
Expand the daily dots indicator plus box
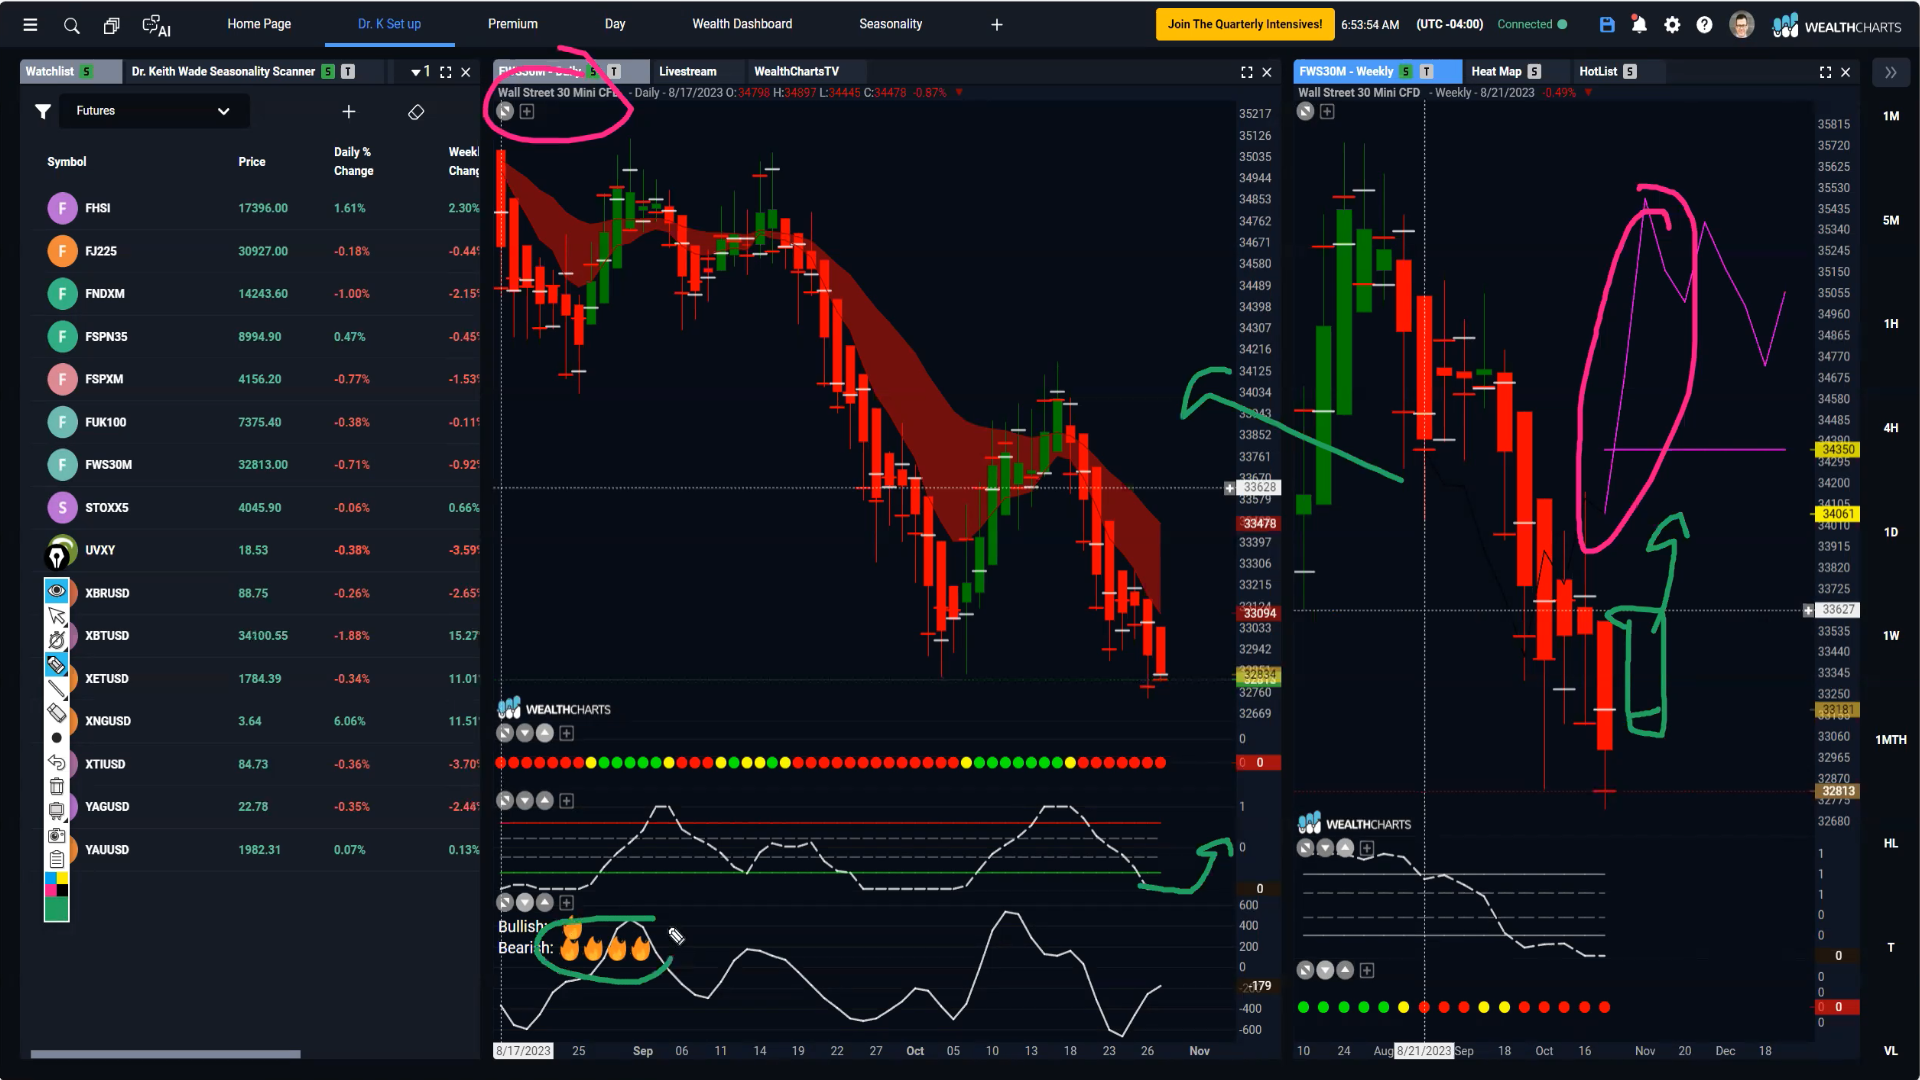(566, 734)
